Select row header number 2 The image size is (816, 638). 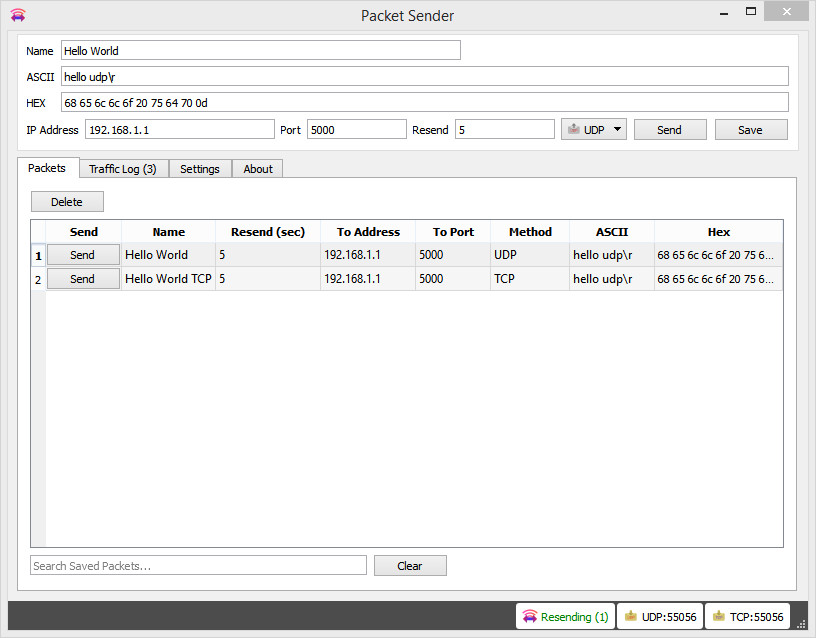pos(39,279)
